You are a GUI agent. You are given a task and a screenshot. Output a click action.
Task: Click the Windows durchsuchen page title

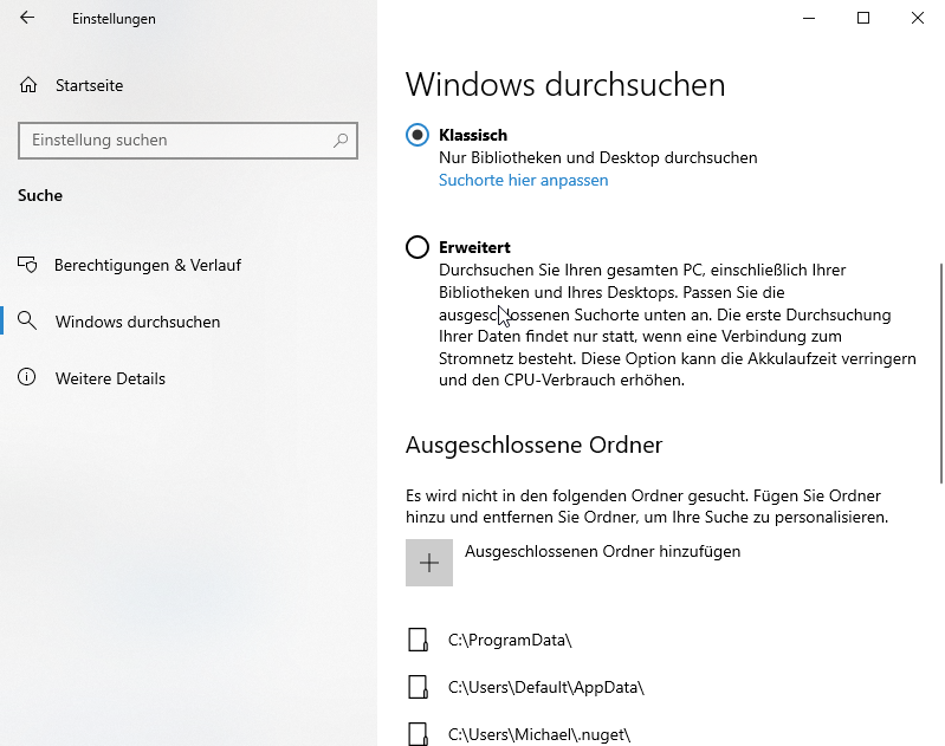pos(565,84)
